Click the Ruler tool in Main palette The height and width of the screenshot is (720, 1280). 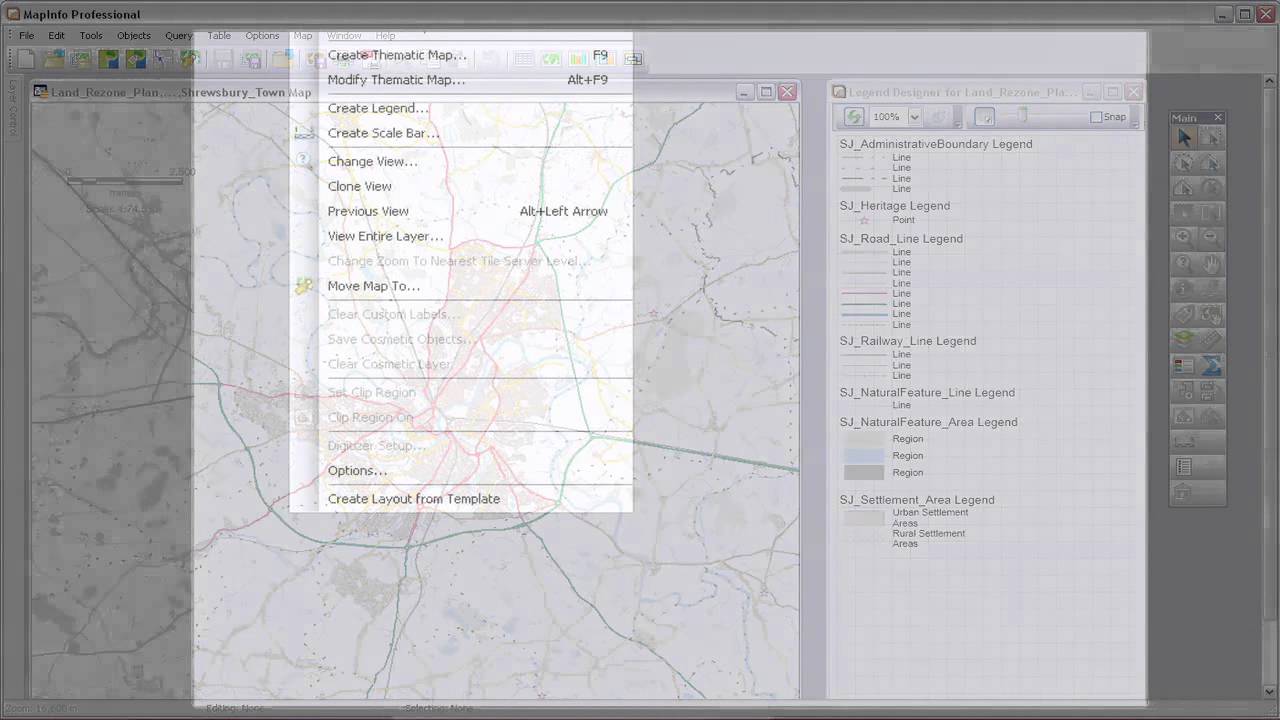pos(1211,340)
